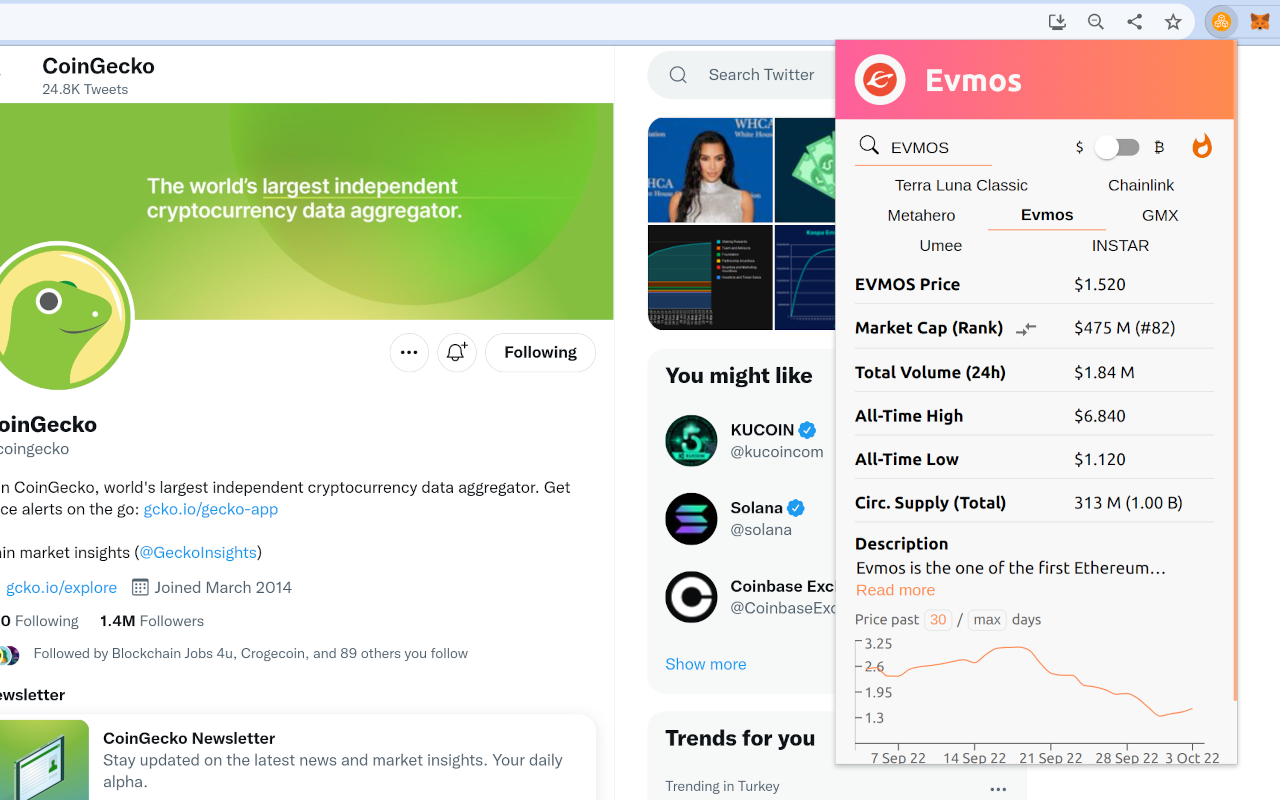
Task: Open the Kim Kardashian media thumbnail
Action: [710, 170]
